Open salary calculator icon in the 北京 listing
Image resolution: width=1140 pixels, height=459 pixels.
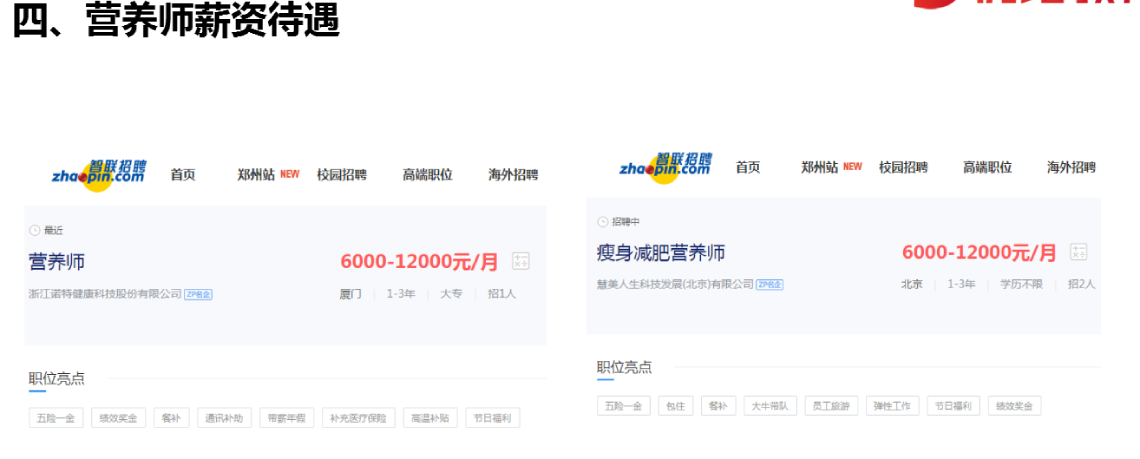tap(1079, 252)
